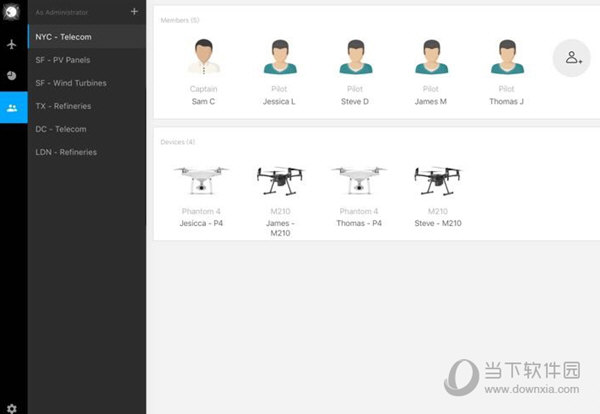Screen dimensions: 600x414
Task: Click the Captain role label
Action: tap(204, 89)
